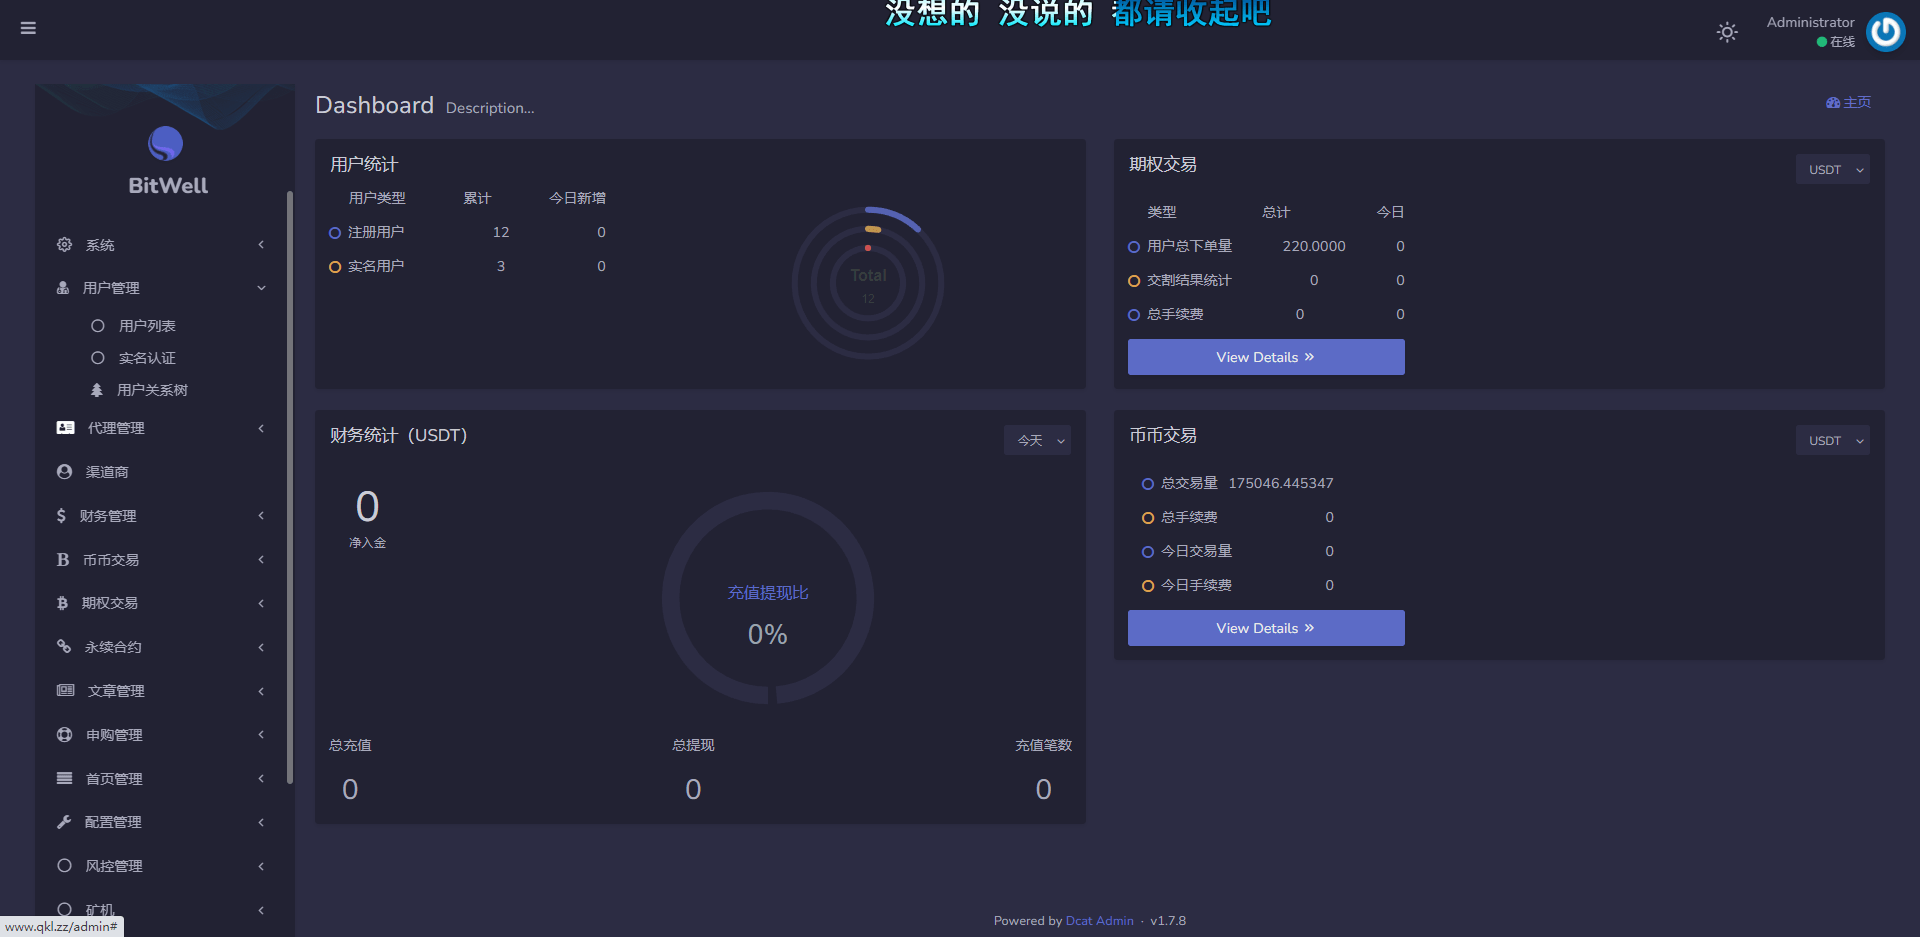Open the USDT dropdown in 期权交易 panel

click(1832, 169)
